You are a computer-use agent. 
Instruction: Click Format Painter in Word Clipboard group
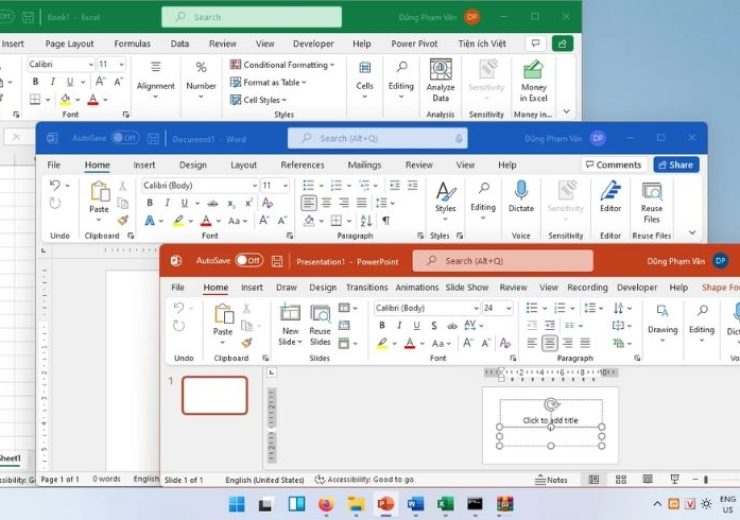(123, 220)
